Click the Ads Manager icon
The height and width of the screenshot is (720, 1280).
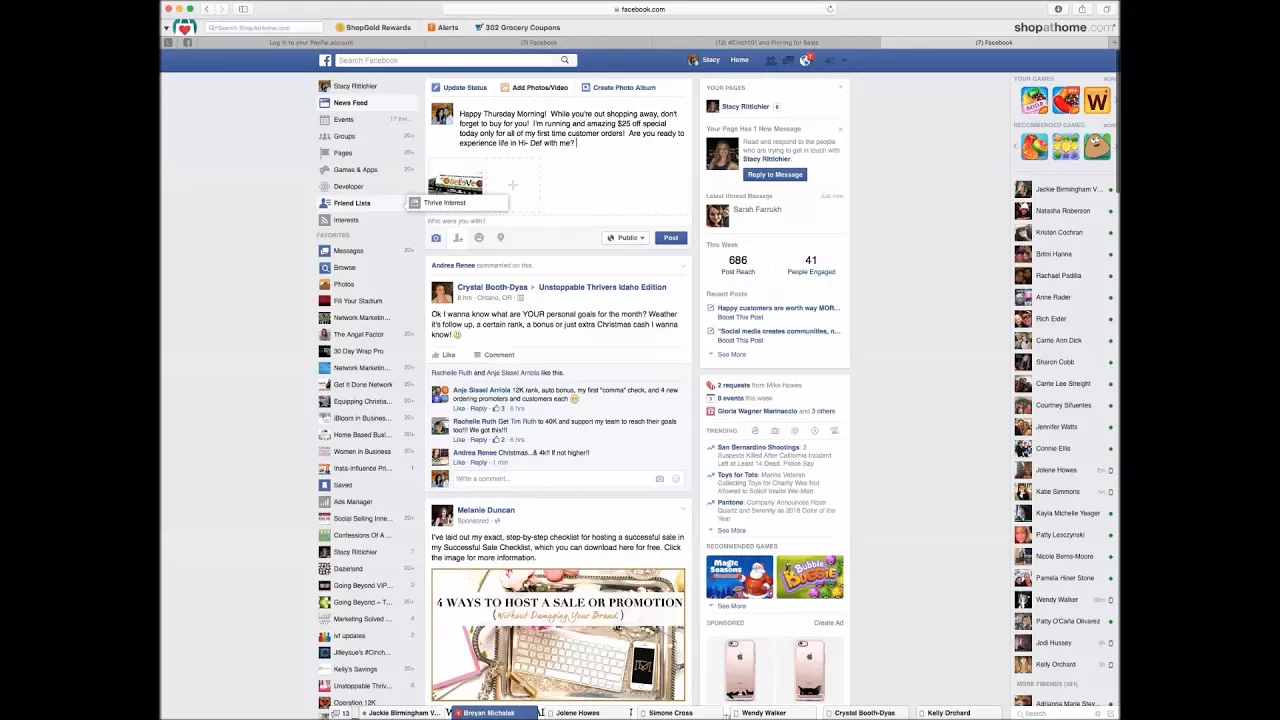[x=324, y=502]
